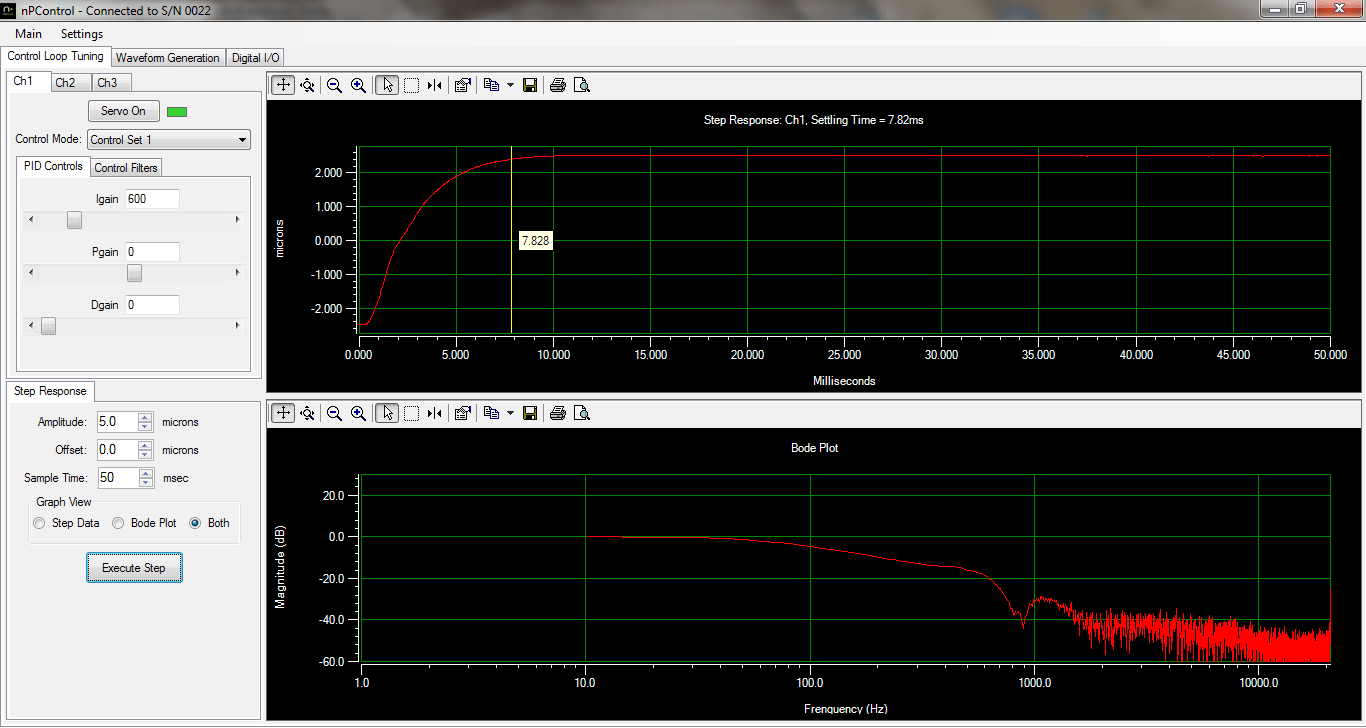Select the zoom axes tool in the Bode plot toolbar
The image size is (1366, 728).
308,412
